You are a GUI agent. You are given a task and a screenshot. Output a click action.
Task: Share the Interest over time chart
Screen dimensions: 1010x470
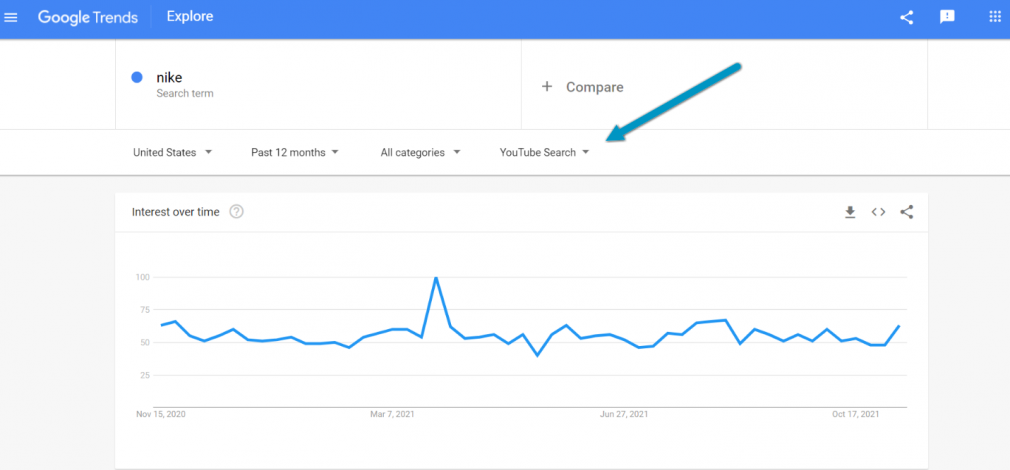pos(906,212)
